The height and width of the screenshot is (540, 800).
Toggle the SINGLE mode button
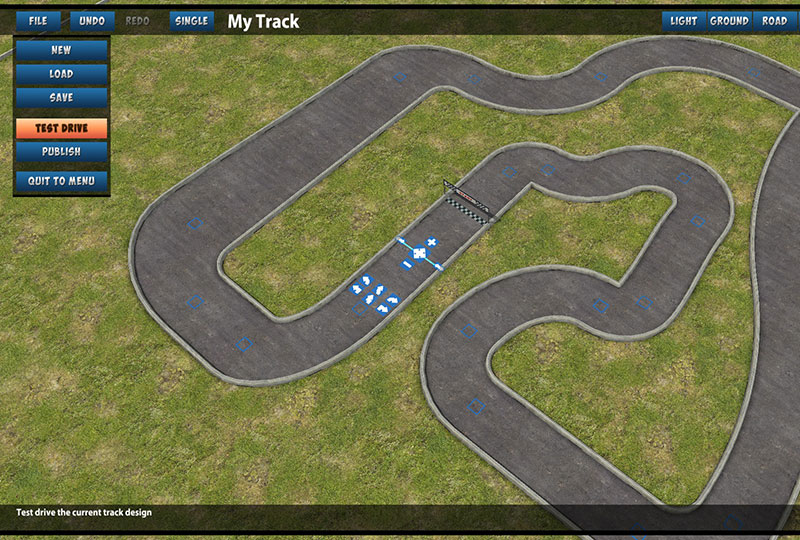[x=191, y=21]
